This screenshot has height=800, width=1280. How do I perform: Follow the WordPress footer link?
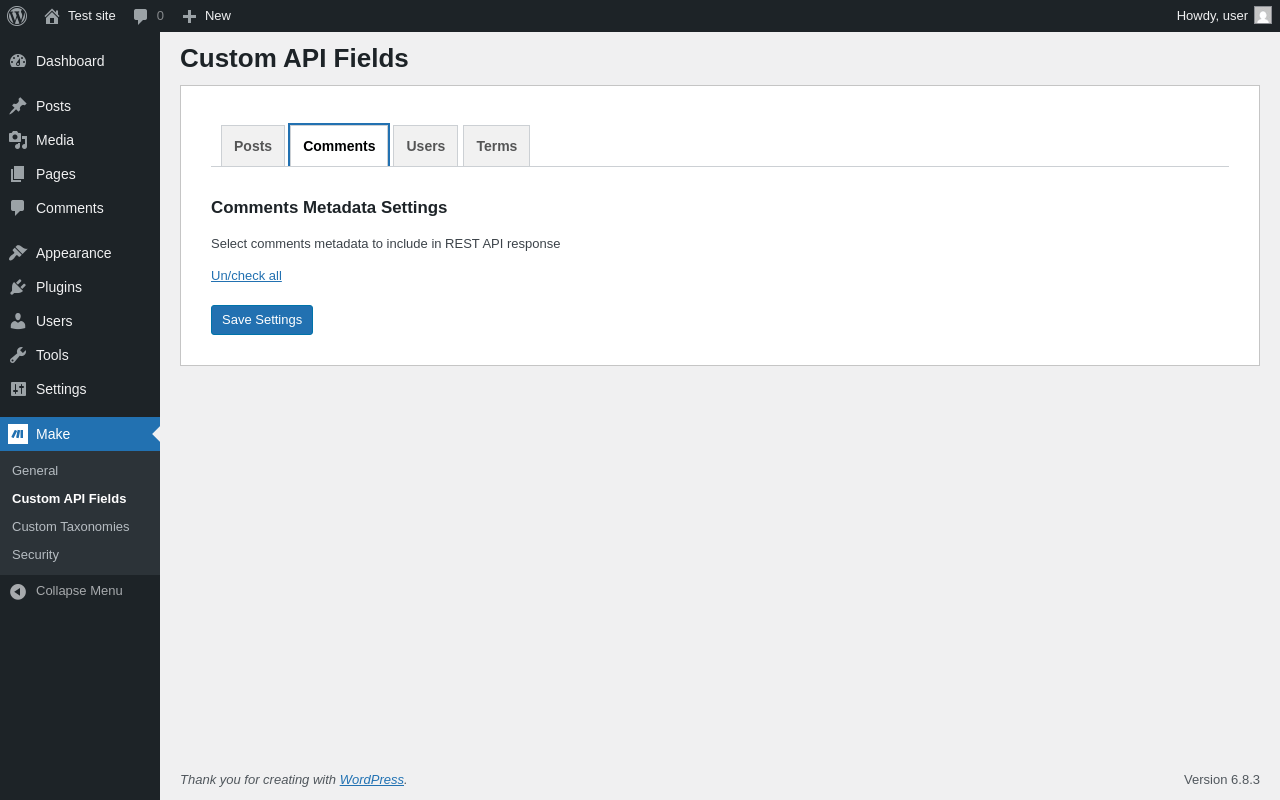point(372,780)
